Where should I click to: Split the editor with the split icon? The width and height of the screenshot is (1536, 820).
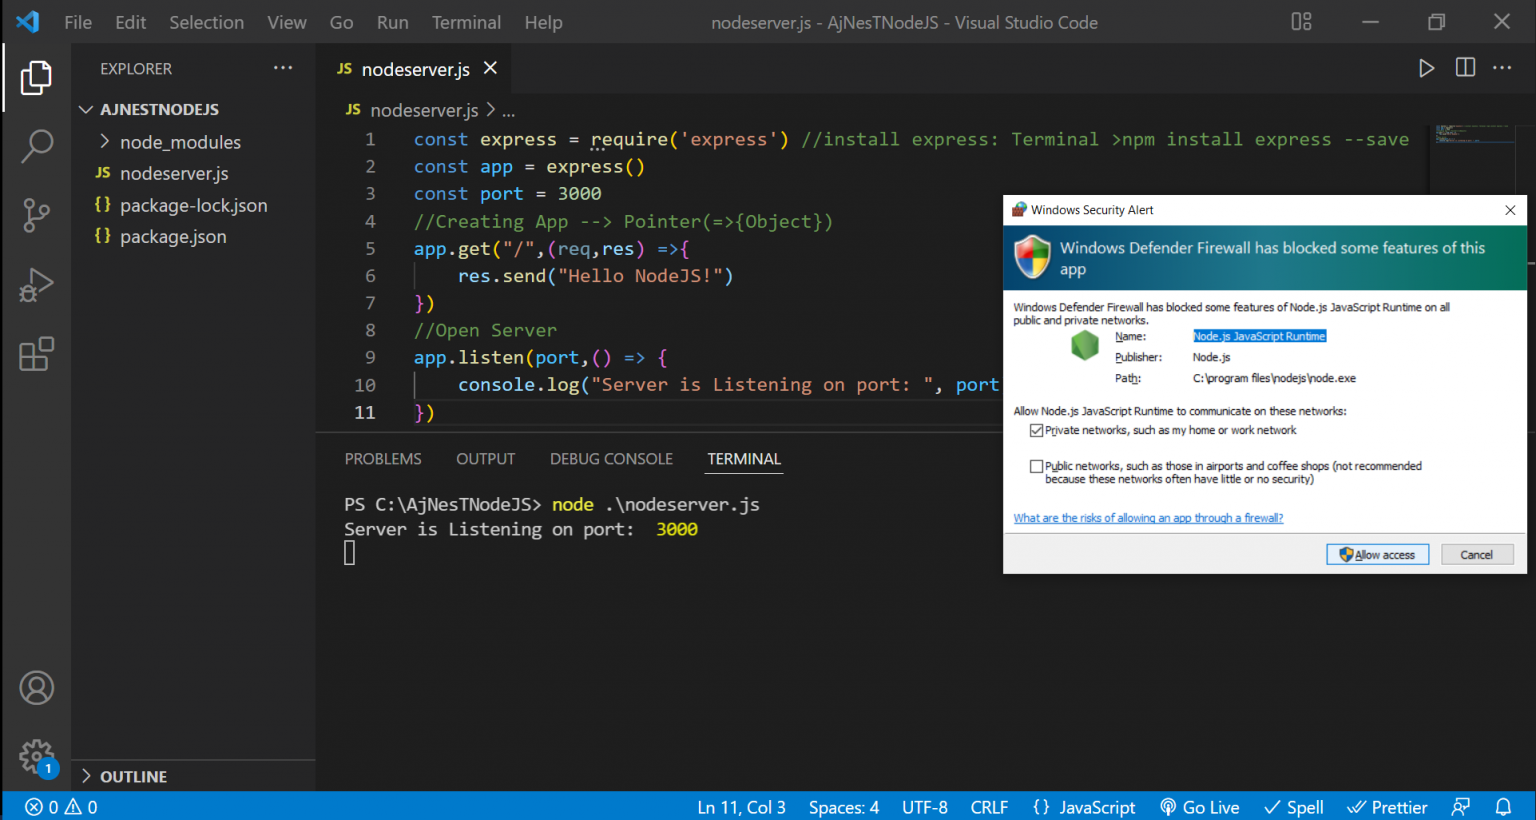coord(1465,68)
